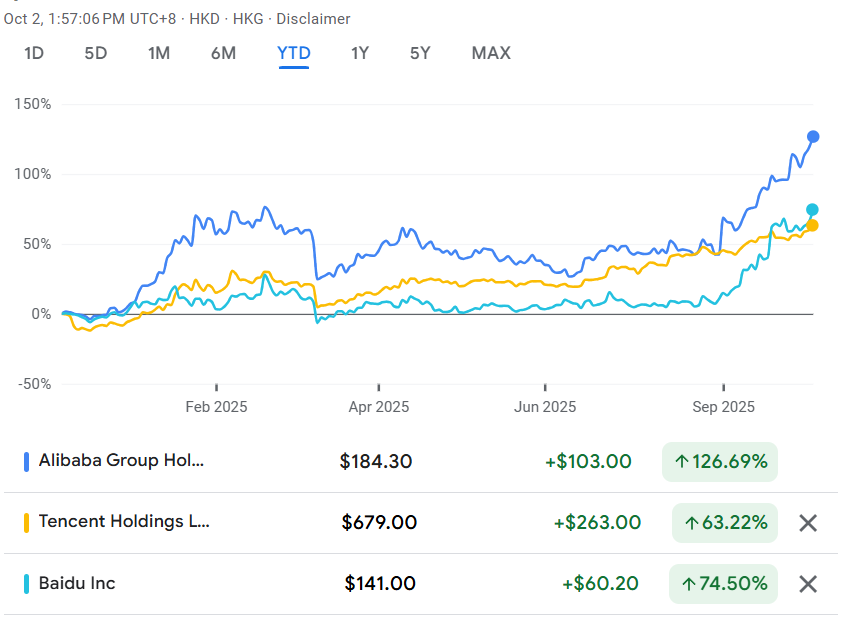Switch chart to 6M range
842x619 pixels.
223,53
